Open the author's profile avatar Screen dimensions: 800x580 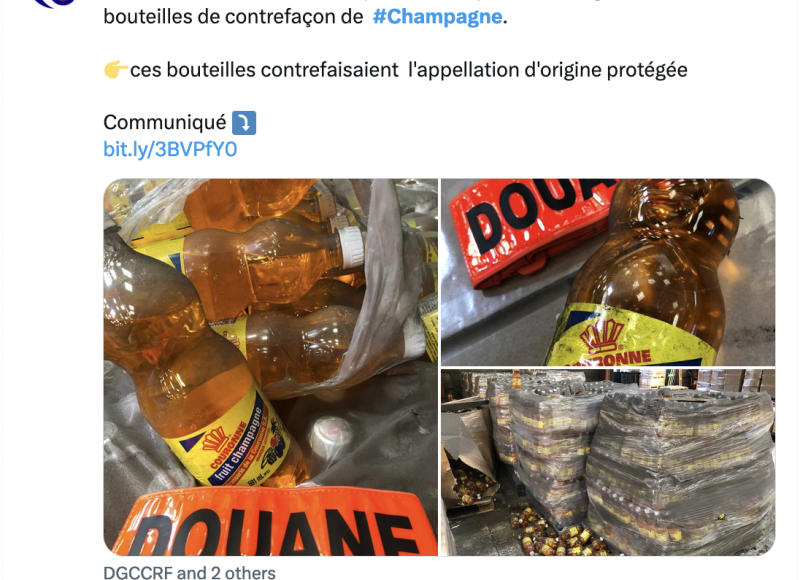(x=55, y=4)
